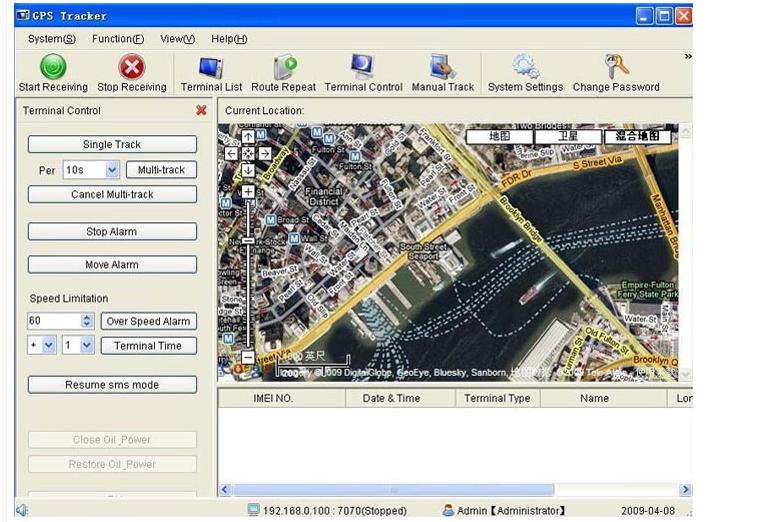Open Terminal Control toolbar icon
This screenshot has width=769, height=522.
(363, 67)
